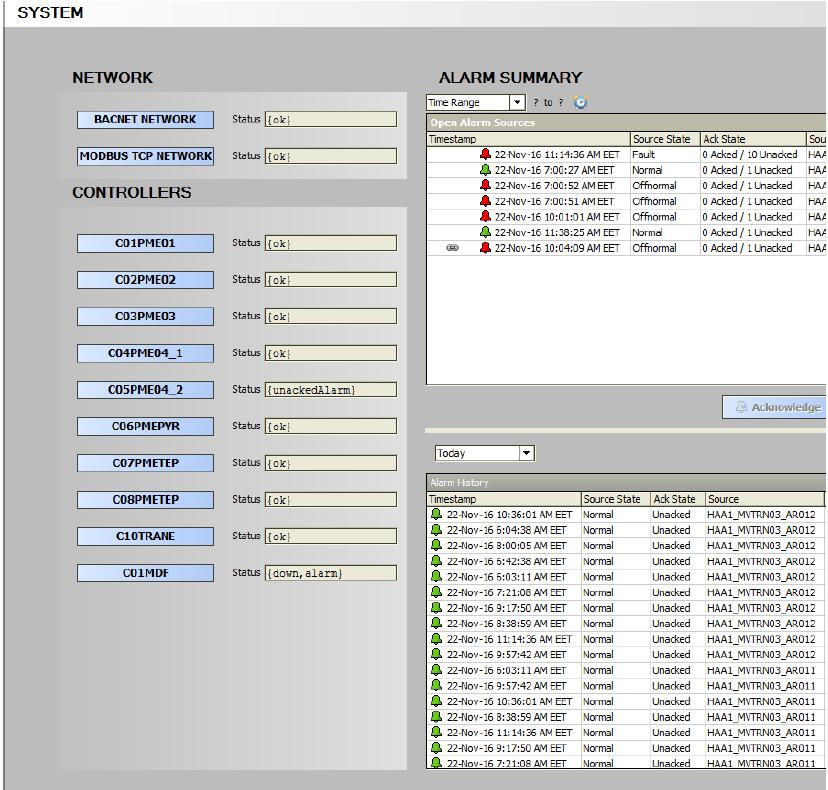Viewport: 828px width, 790px height.
Task: Click the link icon on 10:04:09 AM alarm row
Action: [x=453, y=248]
